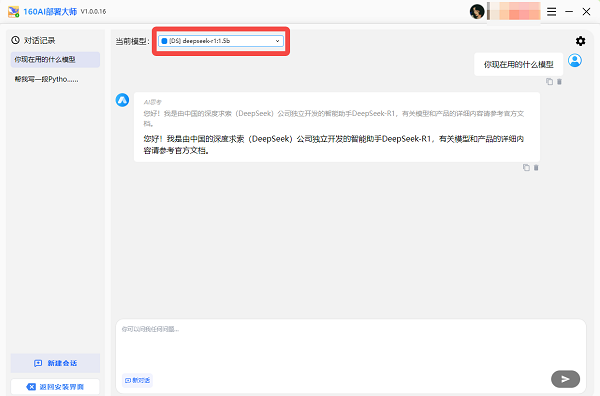
Task: Delete the AI DeepSeek-R1 reply
Action: tap(536, 168)
